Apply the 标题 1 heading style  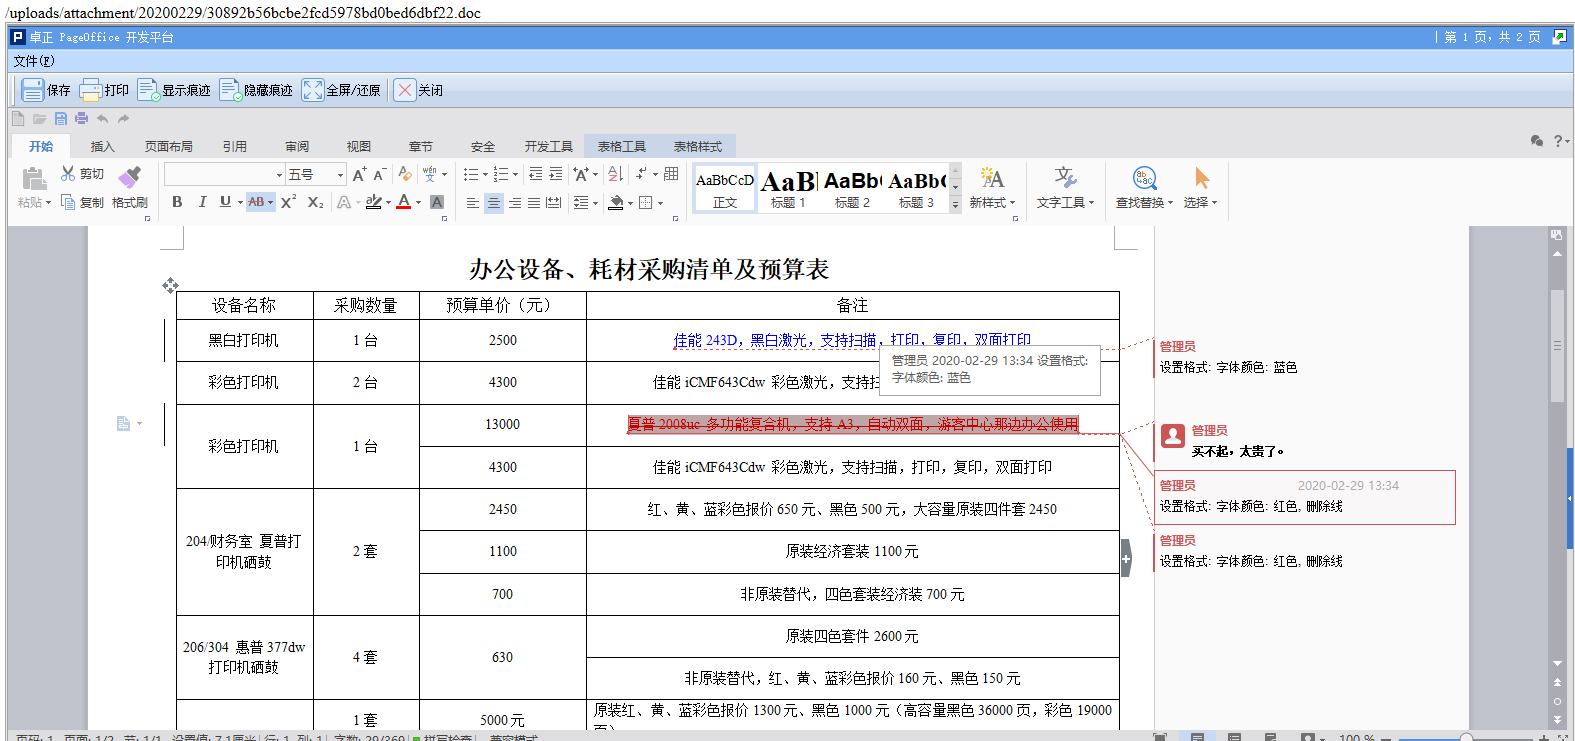click(788, 188)
